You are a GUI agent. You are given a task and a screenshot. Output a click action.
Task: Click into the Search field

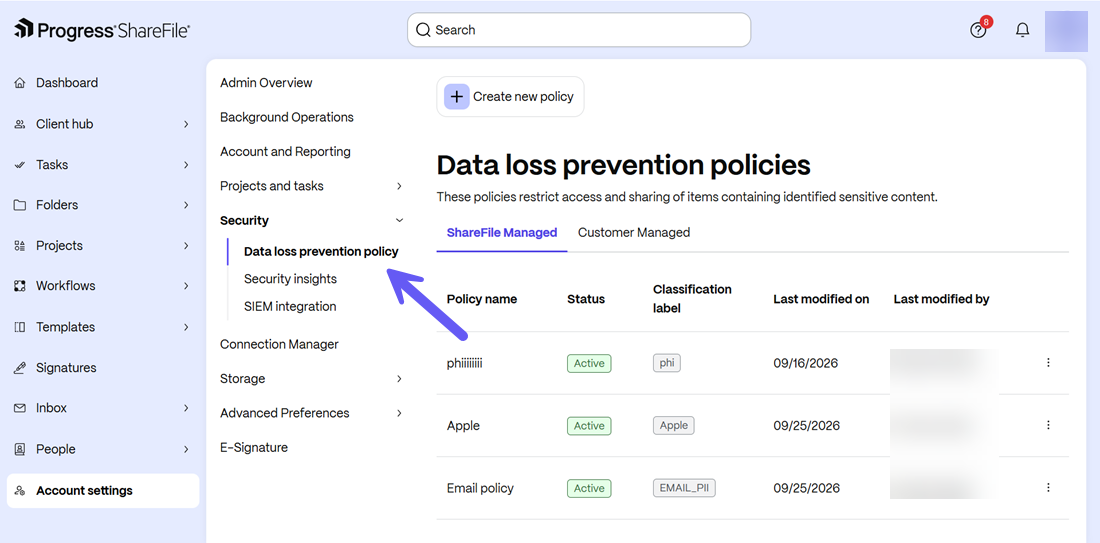[579, 30]
